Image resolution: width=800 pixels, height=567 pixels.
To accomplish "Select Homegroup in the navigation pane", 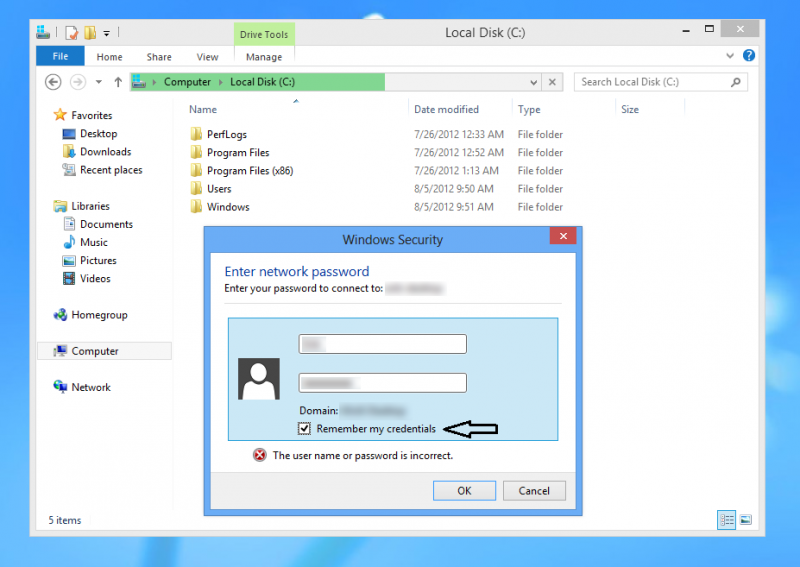I will 99,315.
